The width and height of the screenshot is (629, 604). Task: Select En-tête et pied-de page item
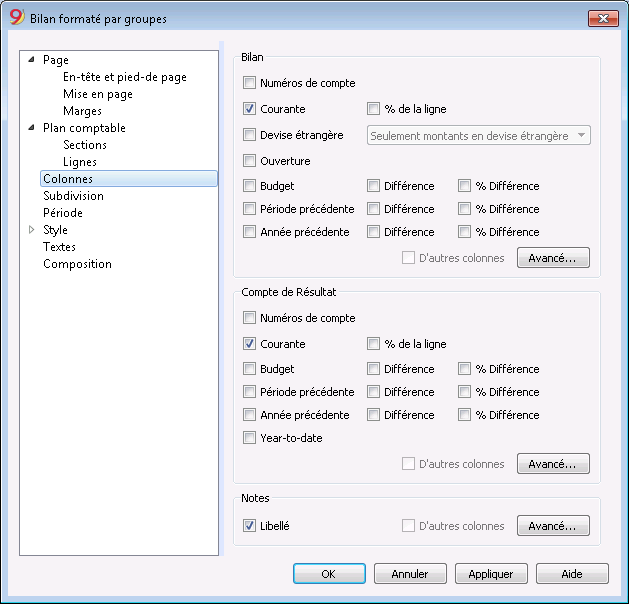click(125, 77)
